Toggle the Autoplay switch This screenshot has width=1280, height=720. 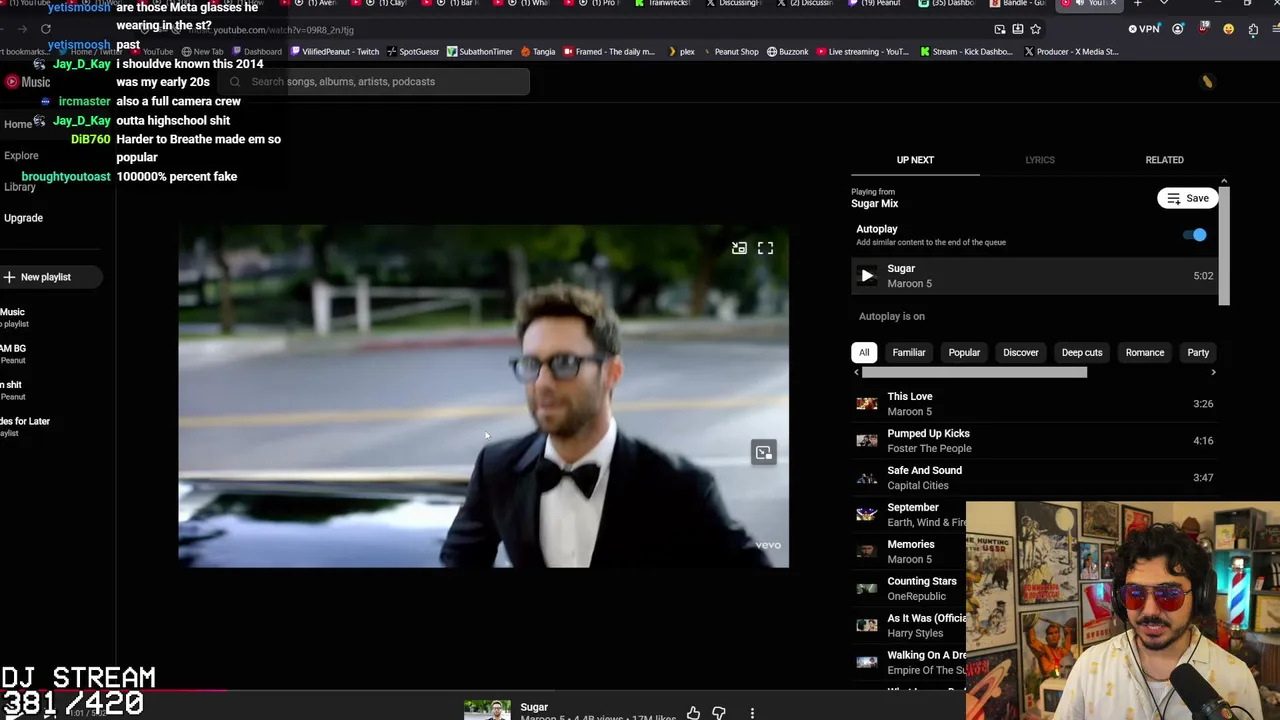click(1195, 235)
